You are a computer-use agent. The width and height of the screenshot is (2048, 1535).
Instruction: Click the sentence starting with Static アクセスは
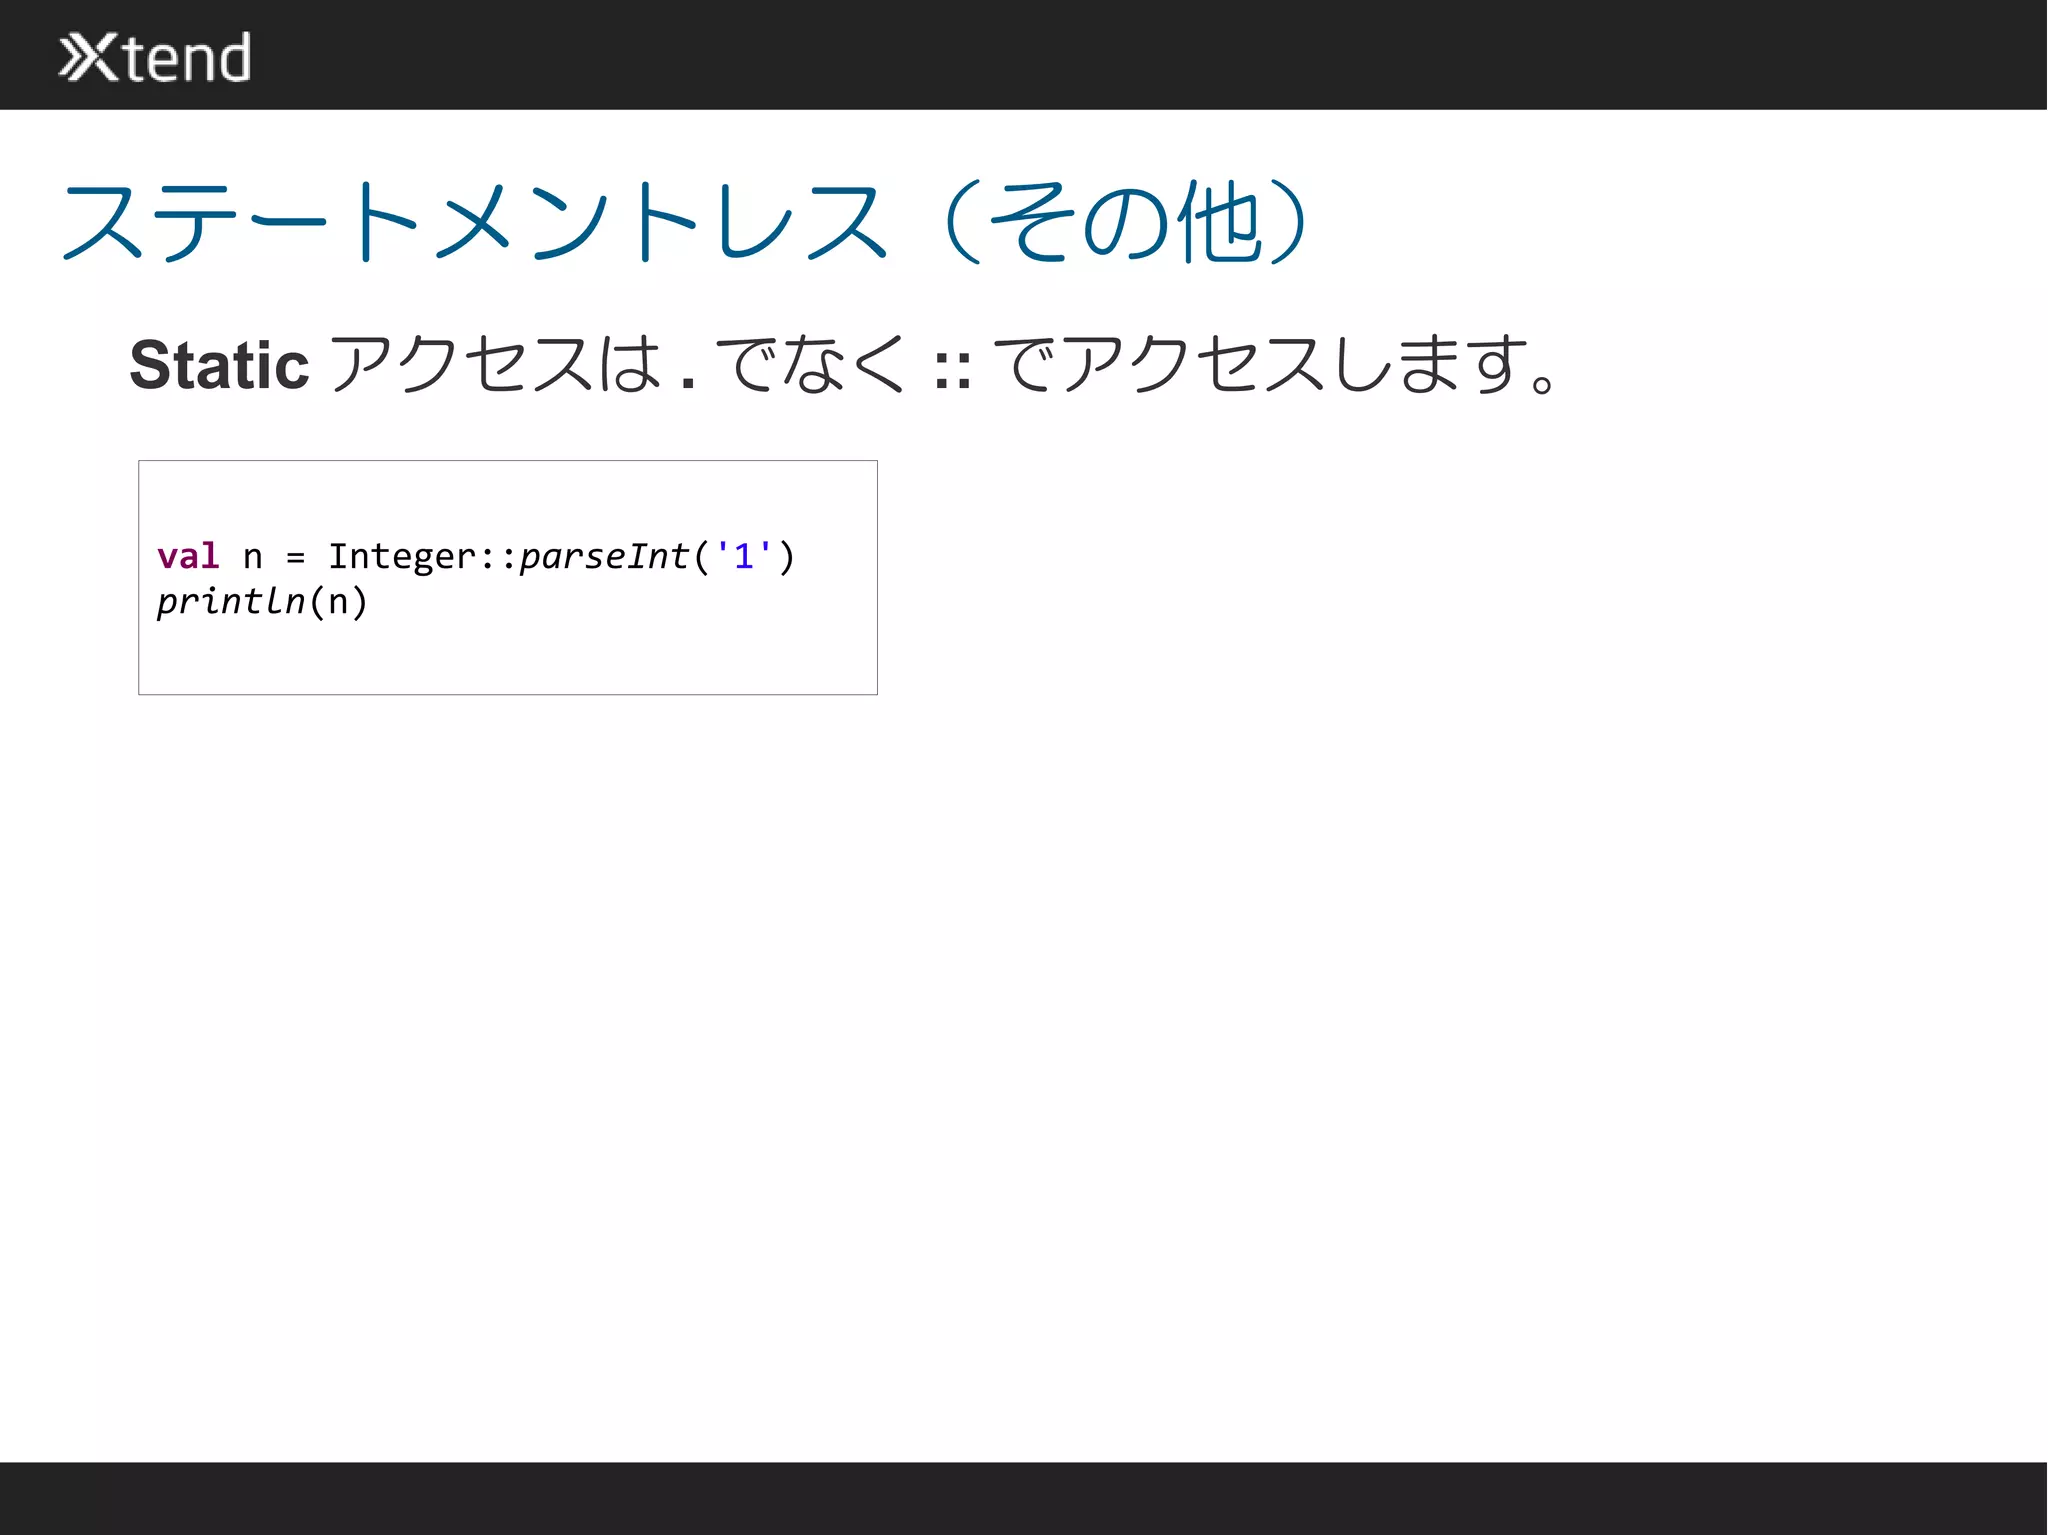(843, 364)
